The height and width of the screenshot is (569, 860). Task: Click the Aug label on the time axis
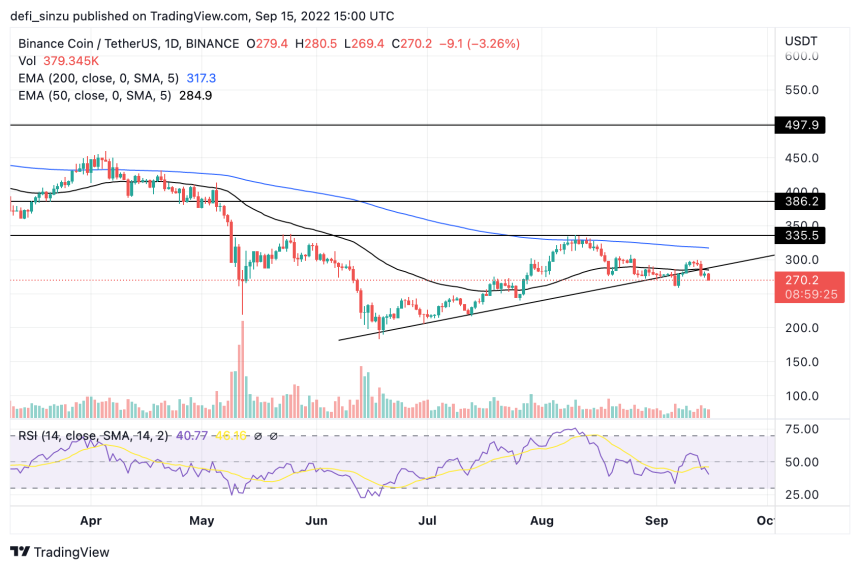pos(542,520)
